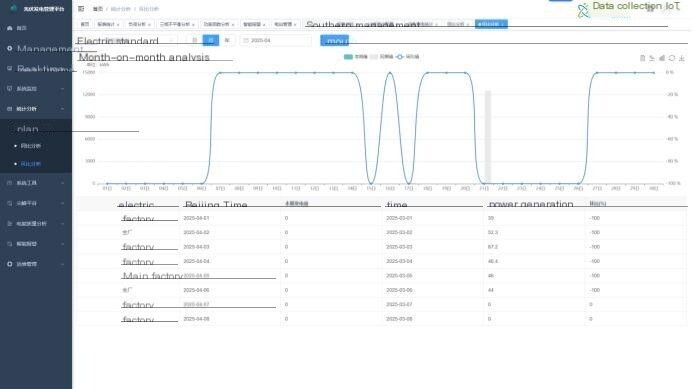Expand the 智能预警 sidebar menu arrow

(62, 244)
